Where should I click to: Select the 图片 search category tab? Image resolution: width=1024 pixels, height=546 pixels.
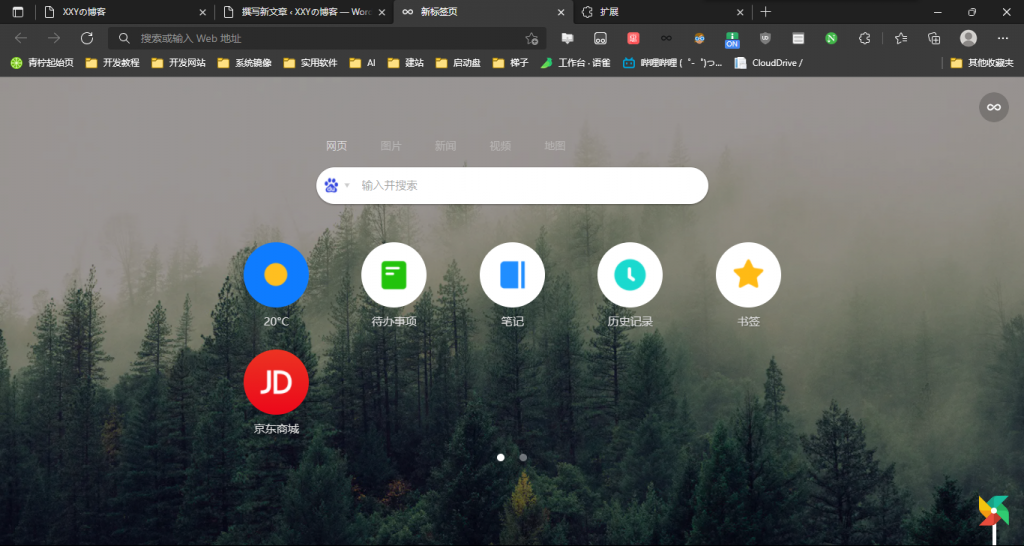(x=391, y=146)
